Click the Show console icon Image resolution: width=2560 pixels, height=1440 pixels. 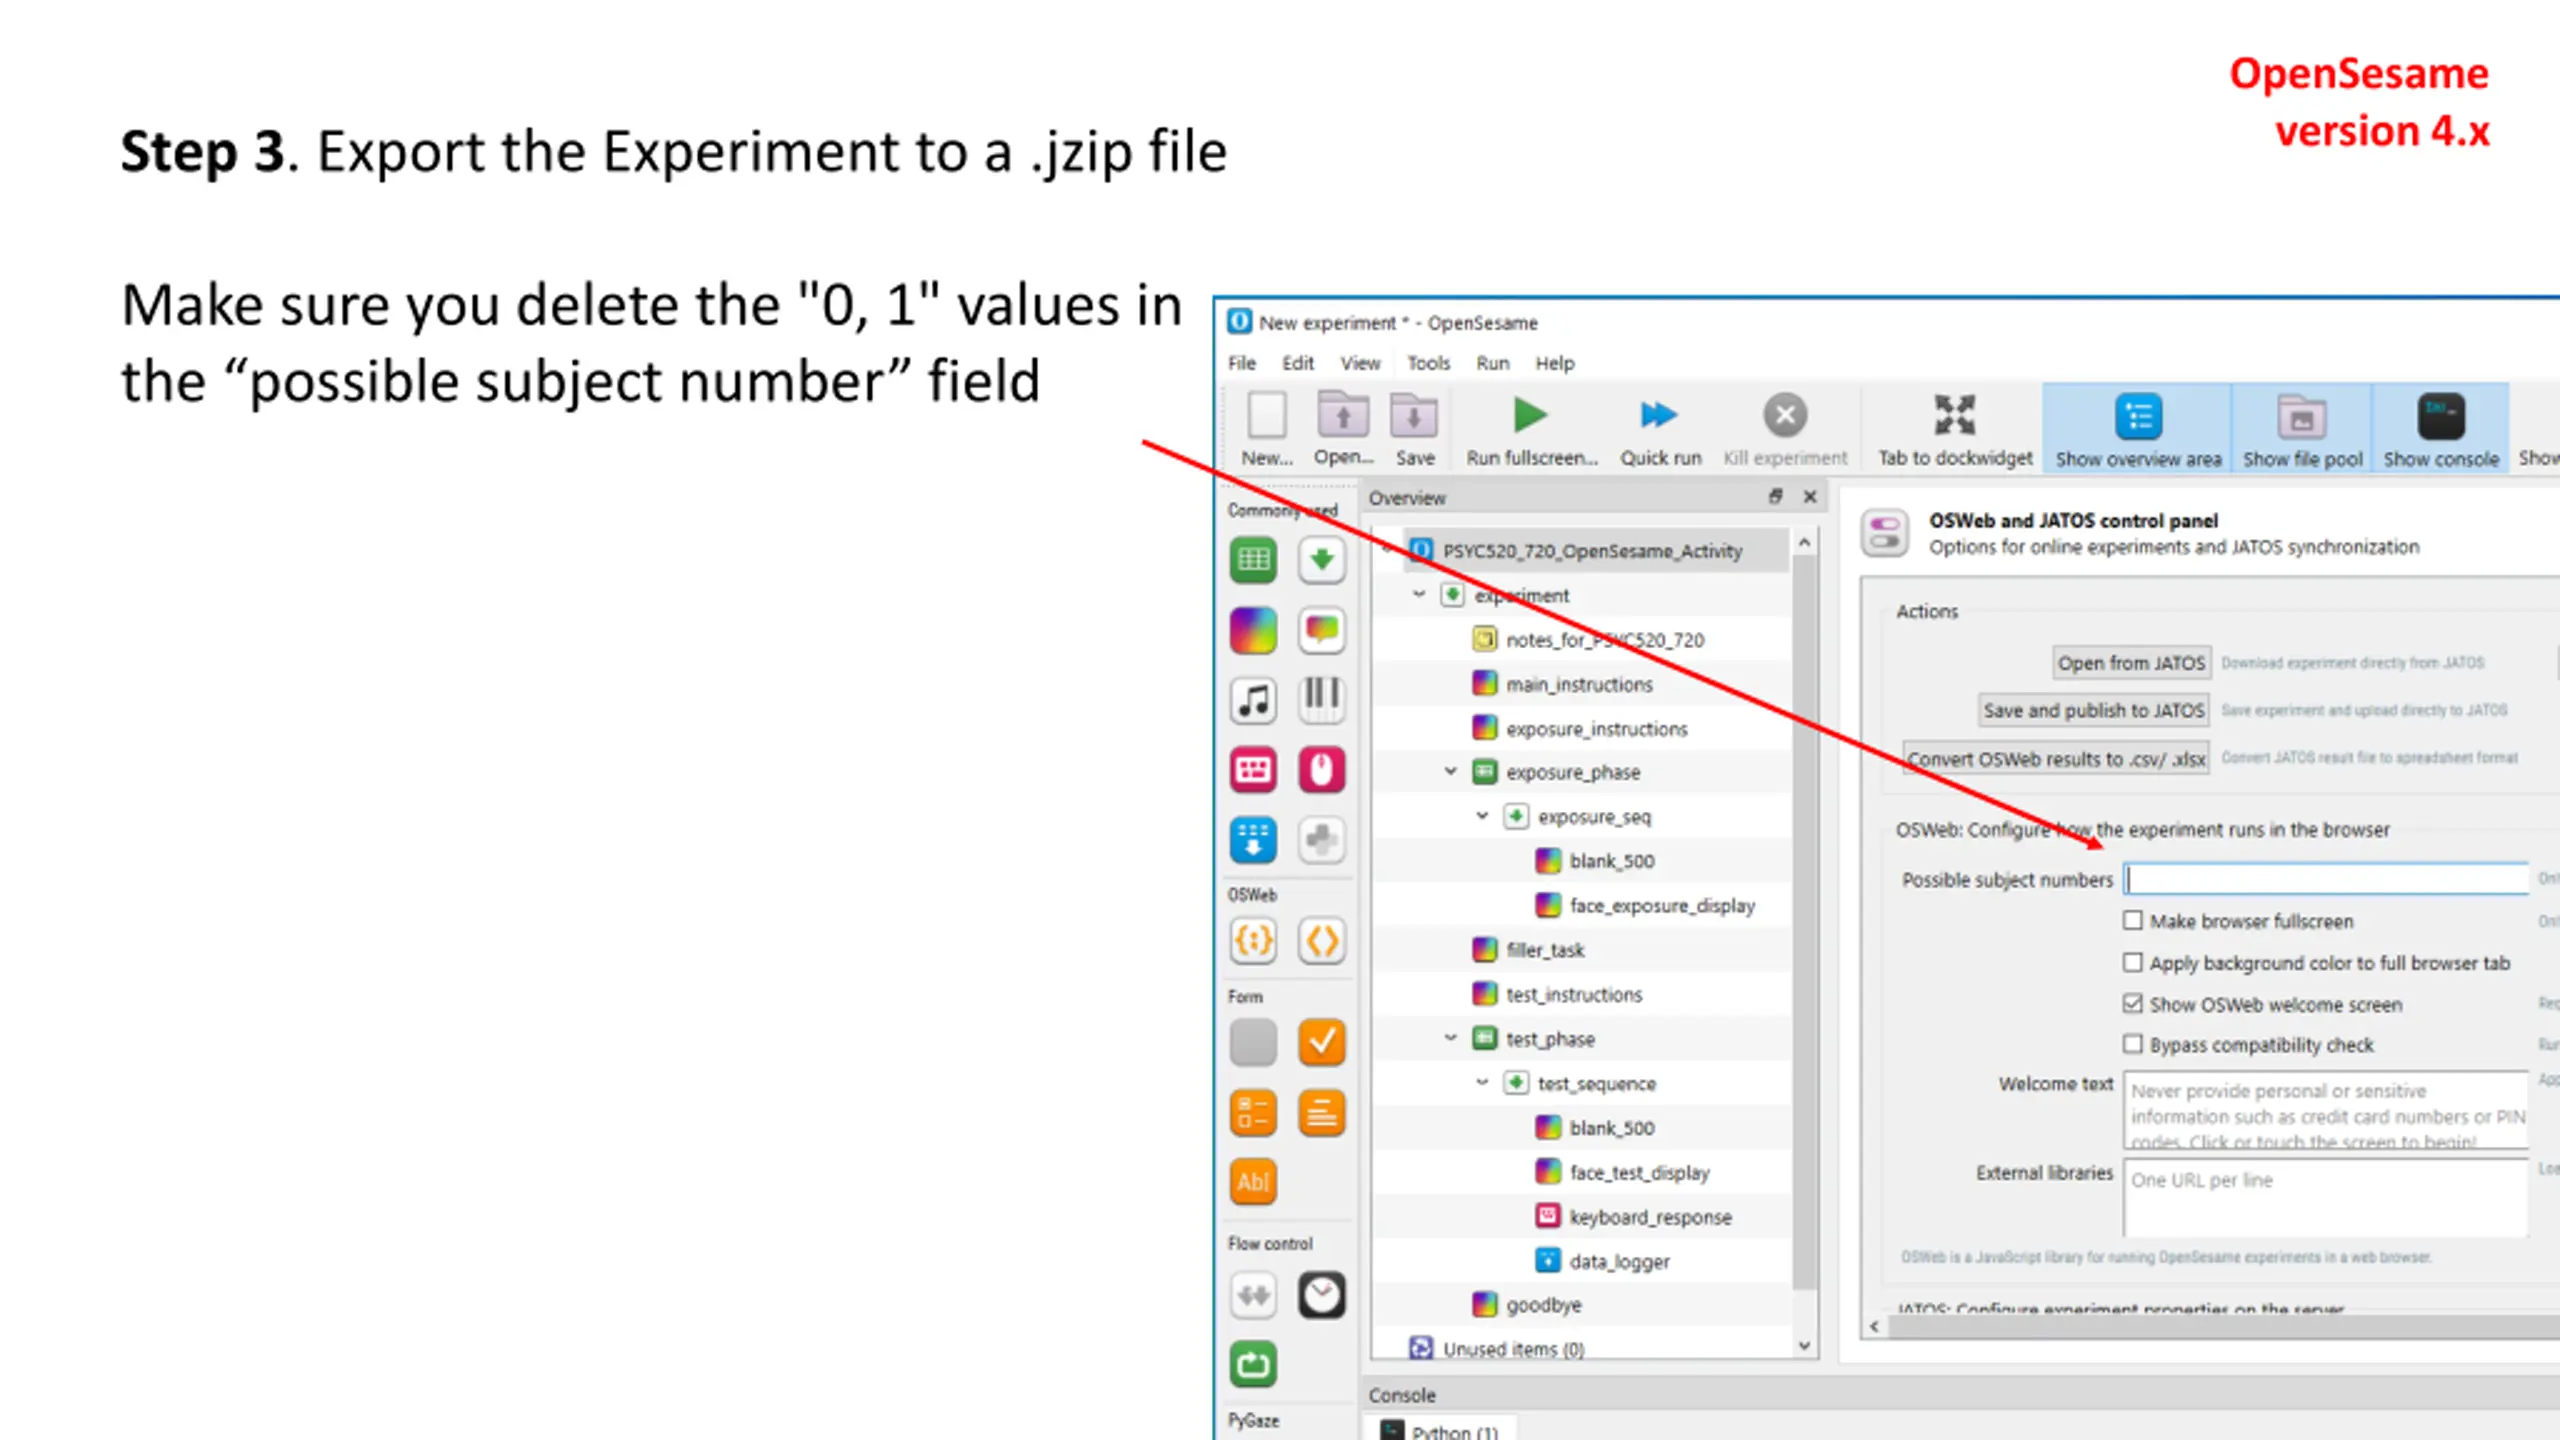(2441, 417)
